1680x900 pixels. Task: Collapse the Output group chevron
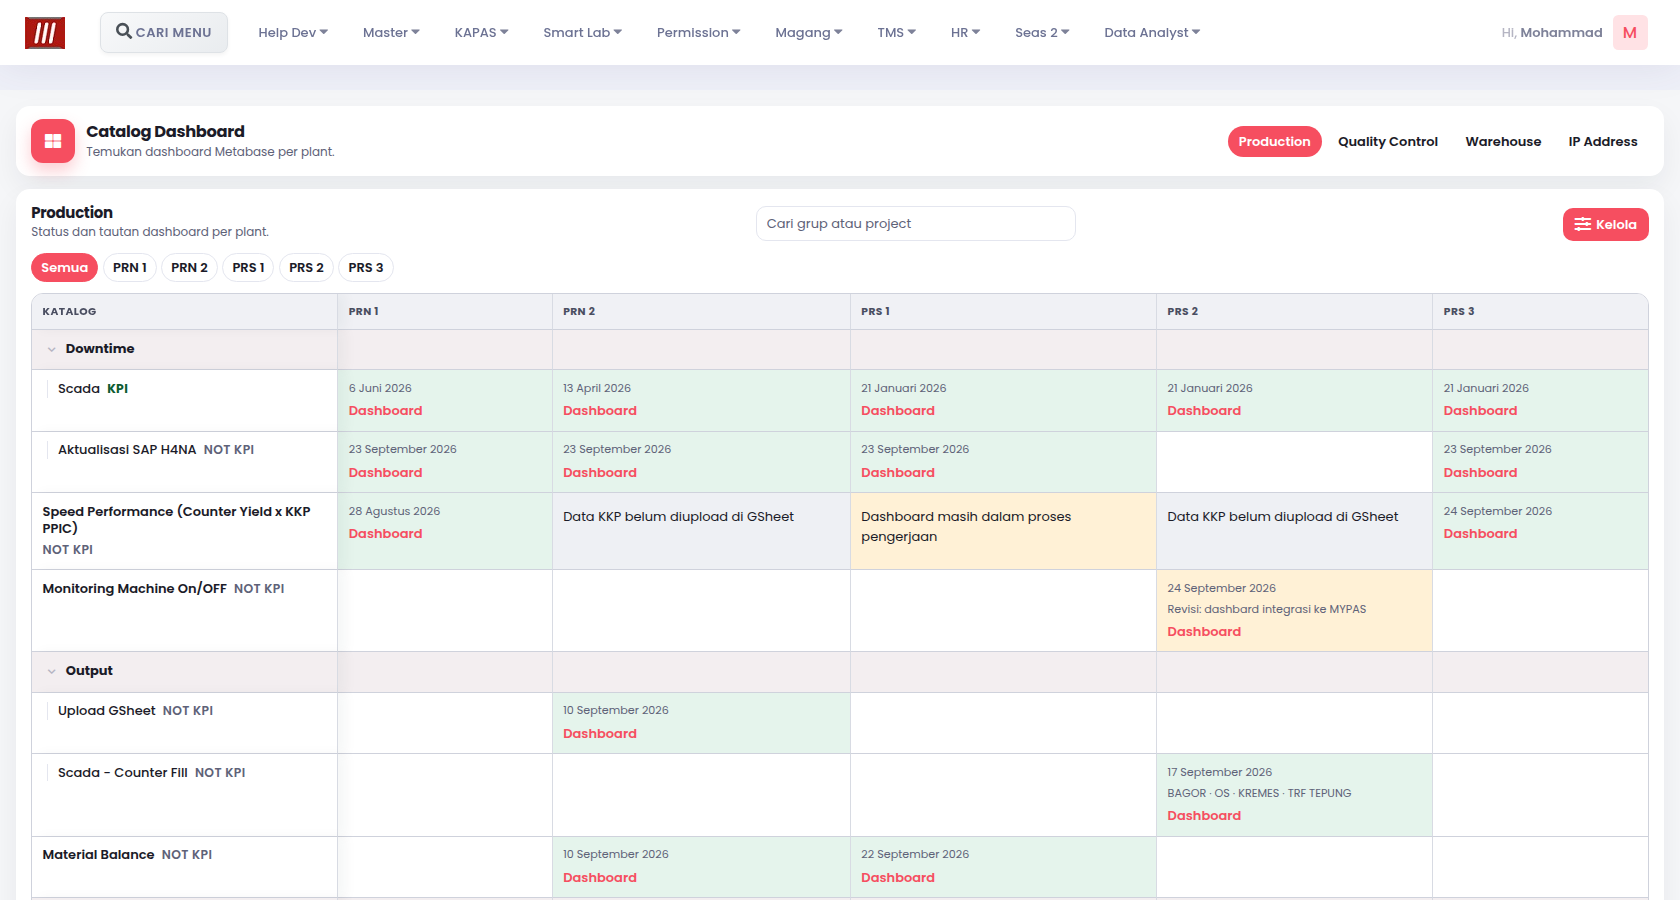coord(52,671)
